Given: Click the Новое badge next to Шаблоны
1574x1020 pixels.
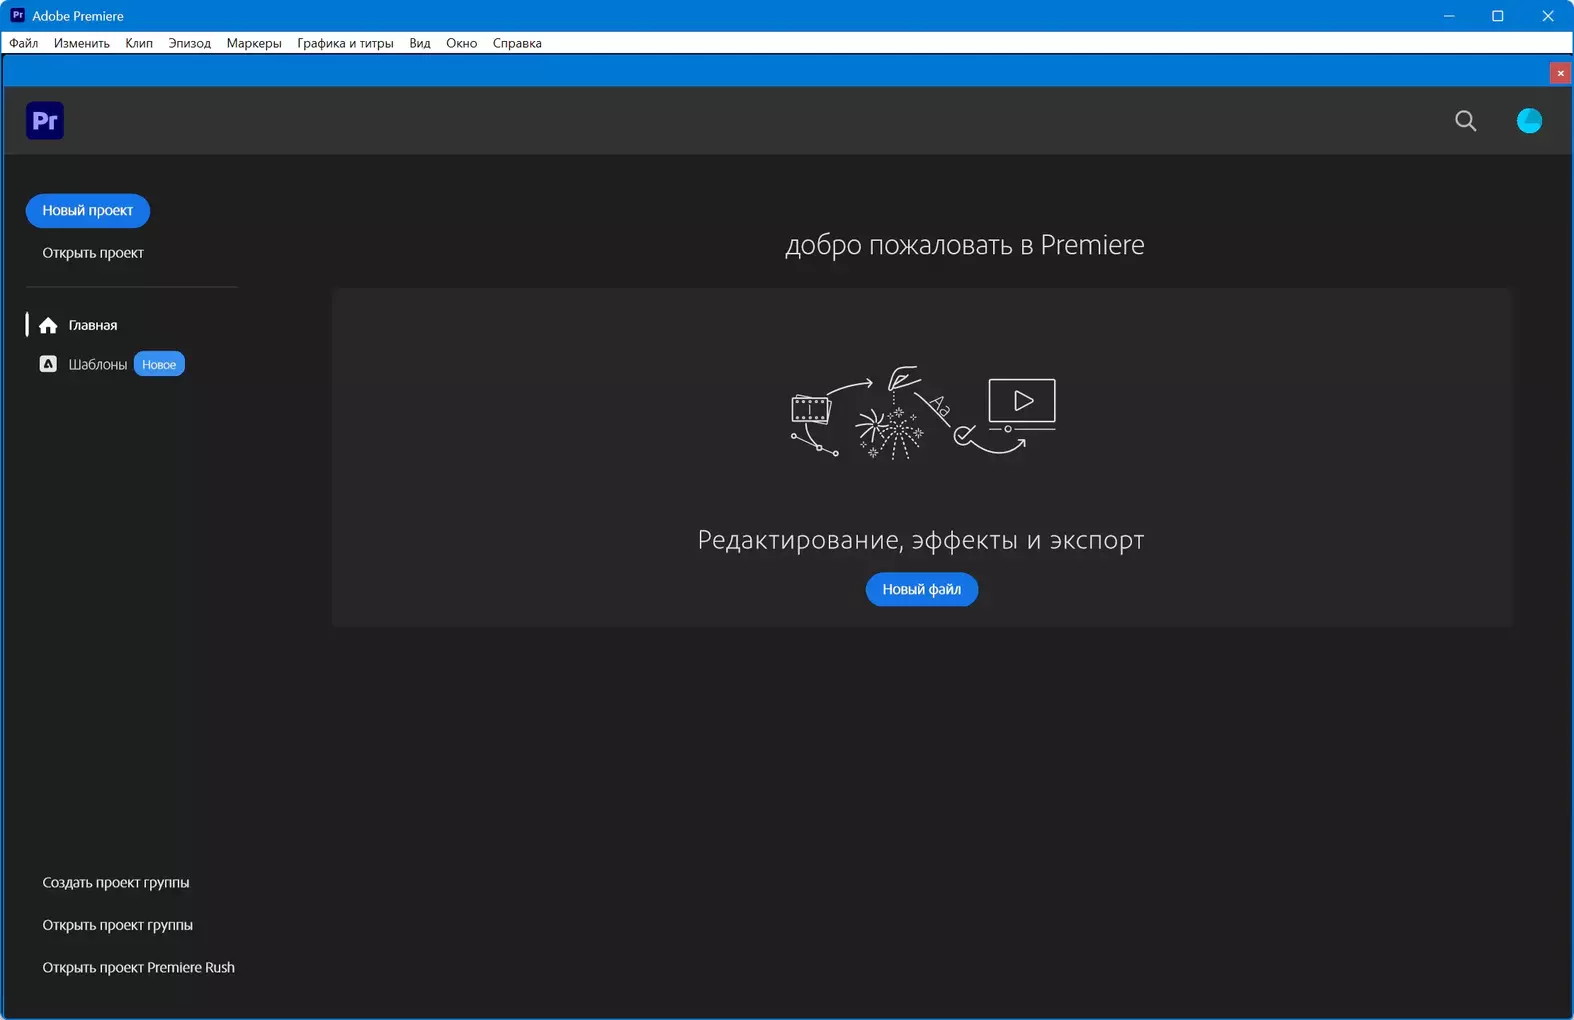Looking at the screenshot, I should (159, 364).
